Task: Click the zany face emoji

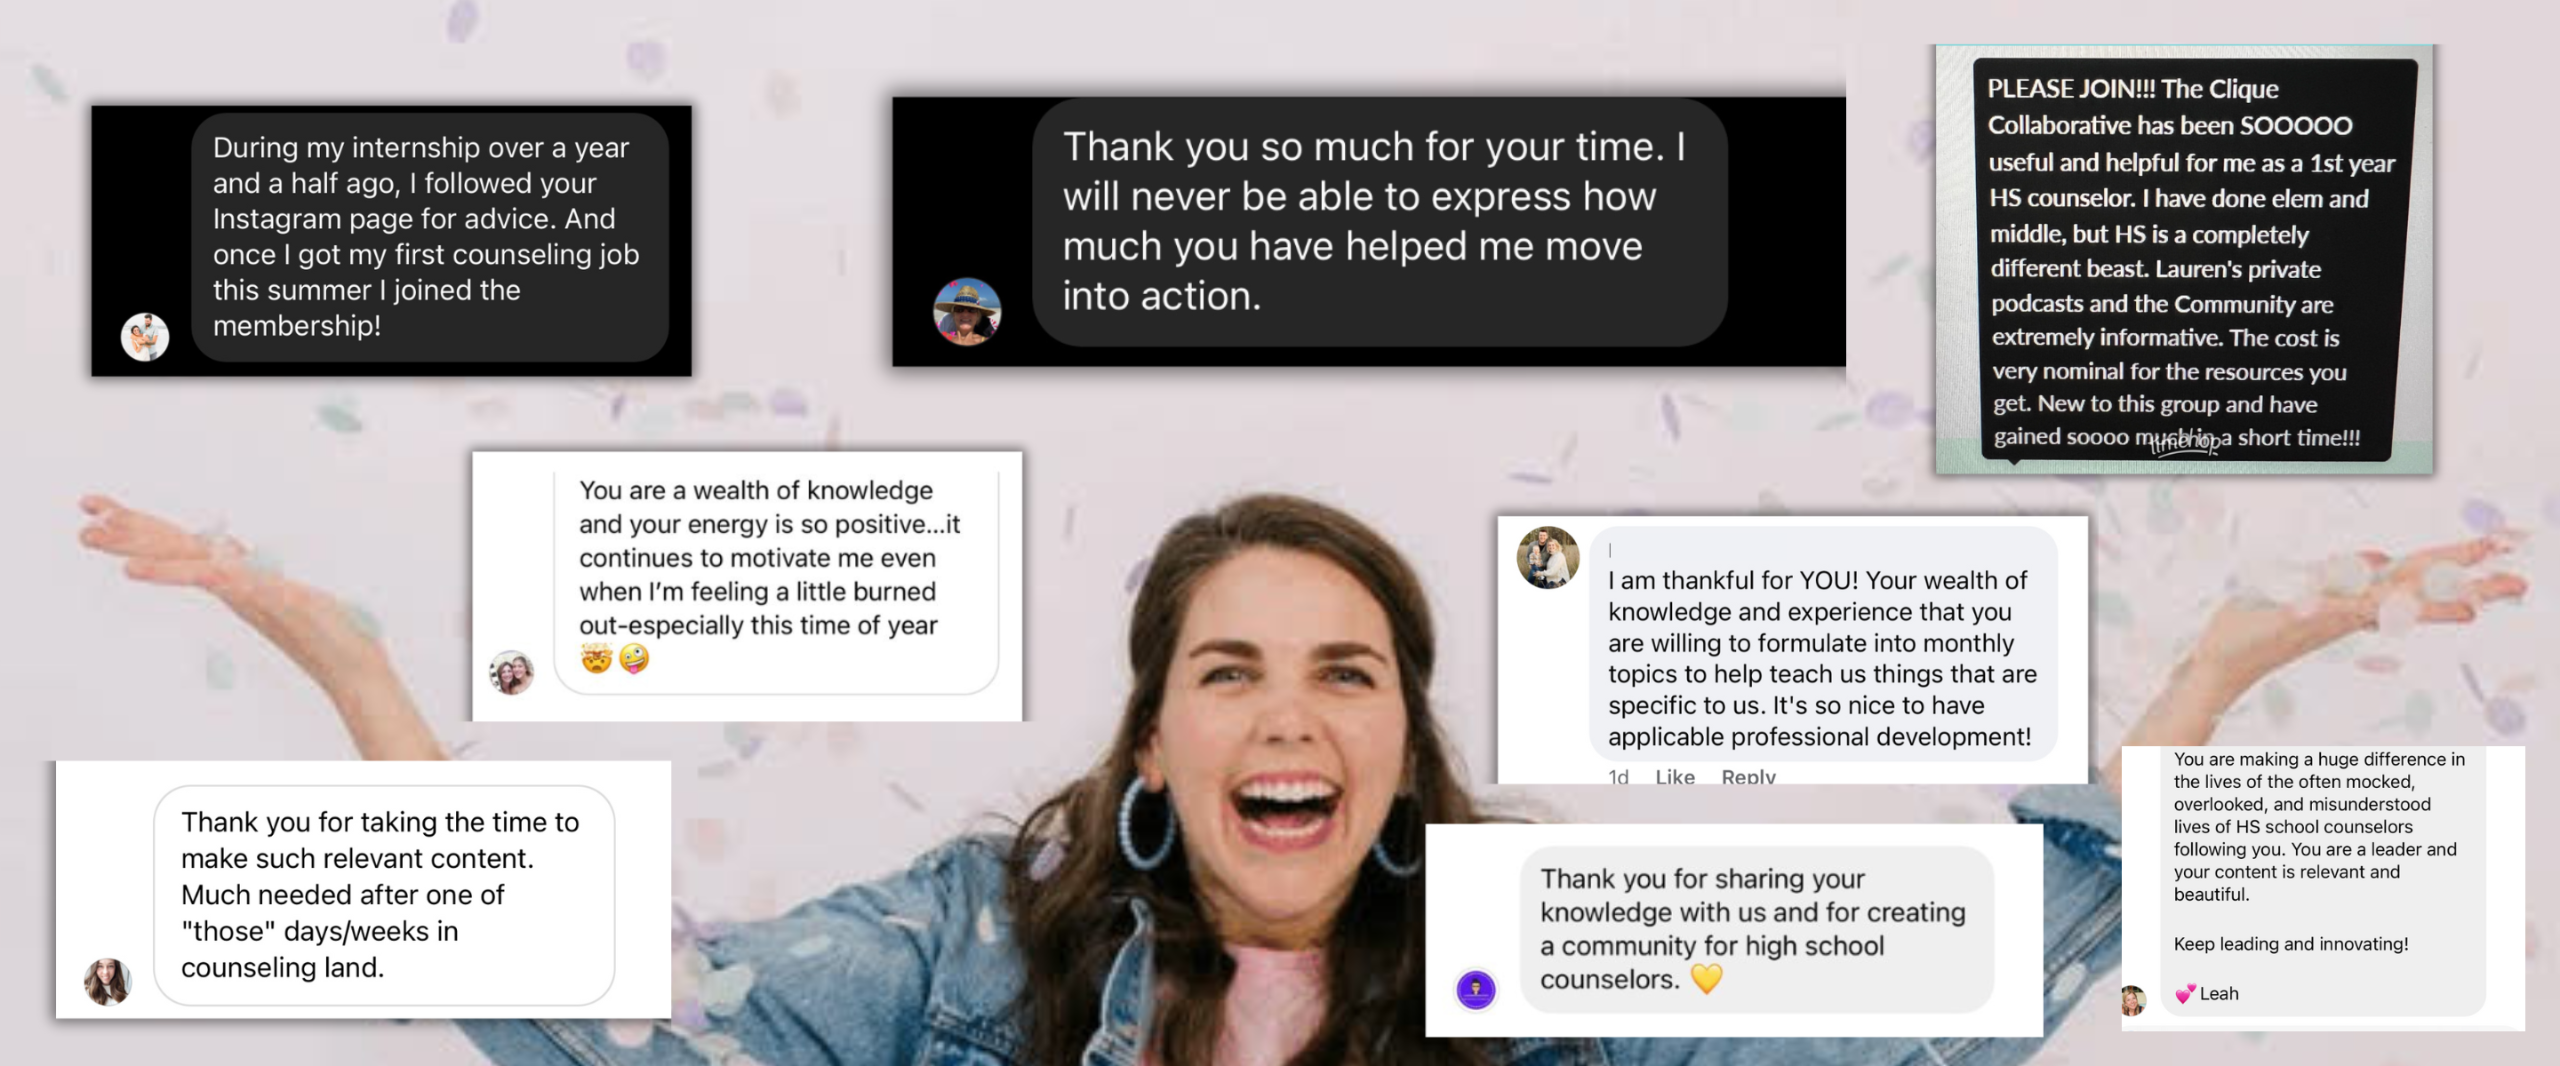Action: click(x=634, y=659)
